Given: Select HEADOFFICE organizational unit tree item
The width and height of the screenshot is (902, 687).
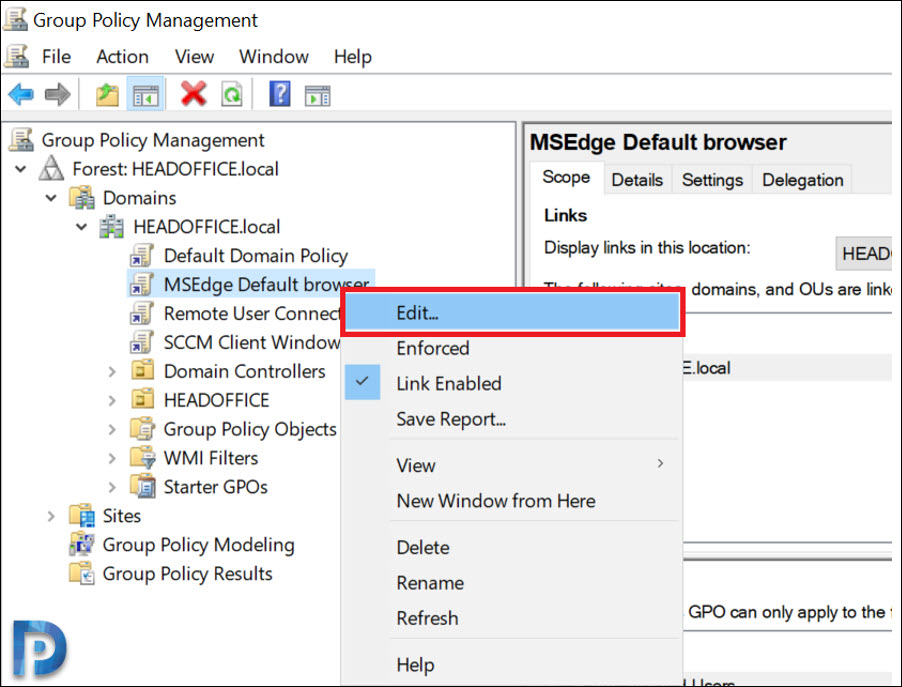Looking at the screenshot, I should pos(216,400).
